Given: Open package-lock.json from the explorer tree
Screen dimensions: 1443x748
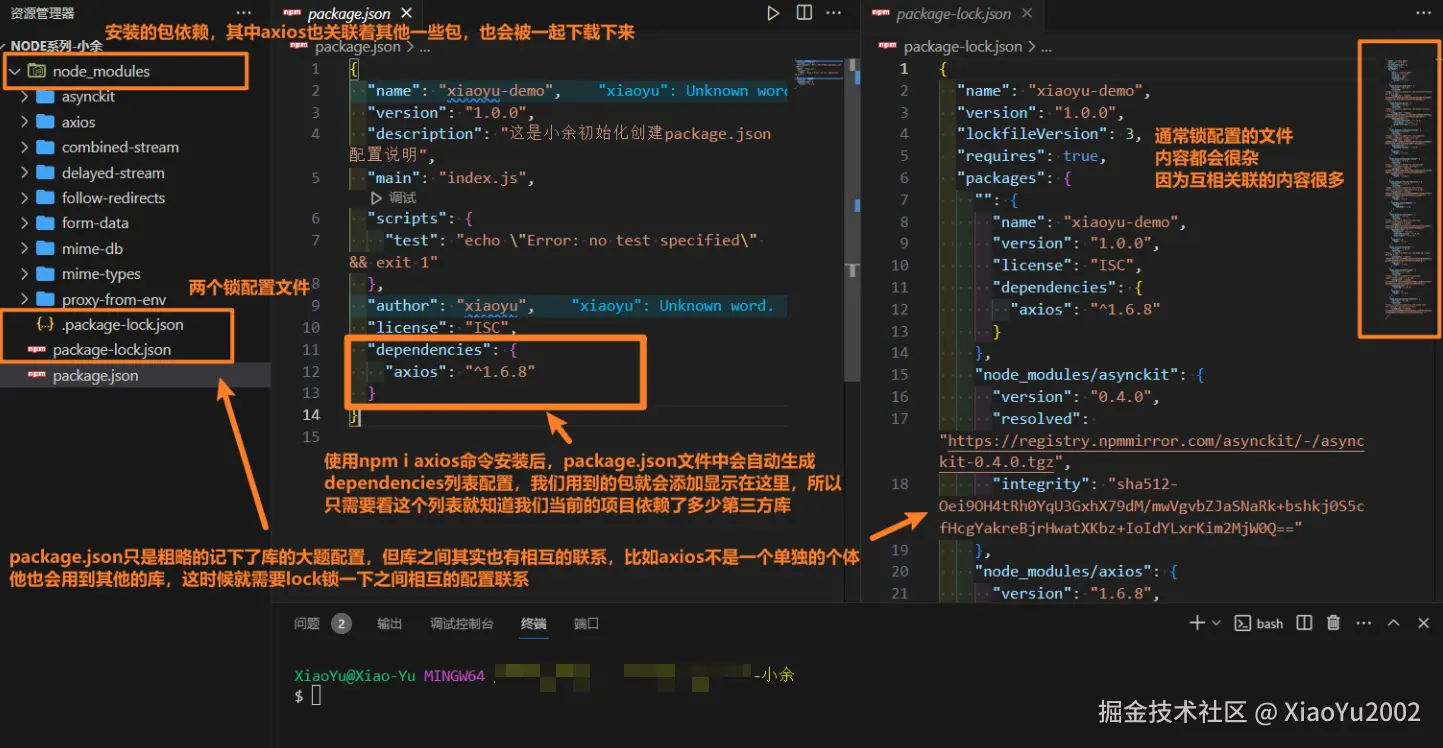Looking at the screenshot, I should coord(112,350).
